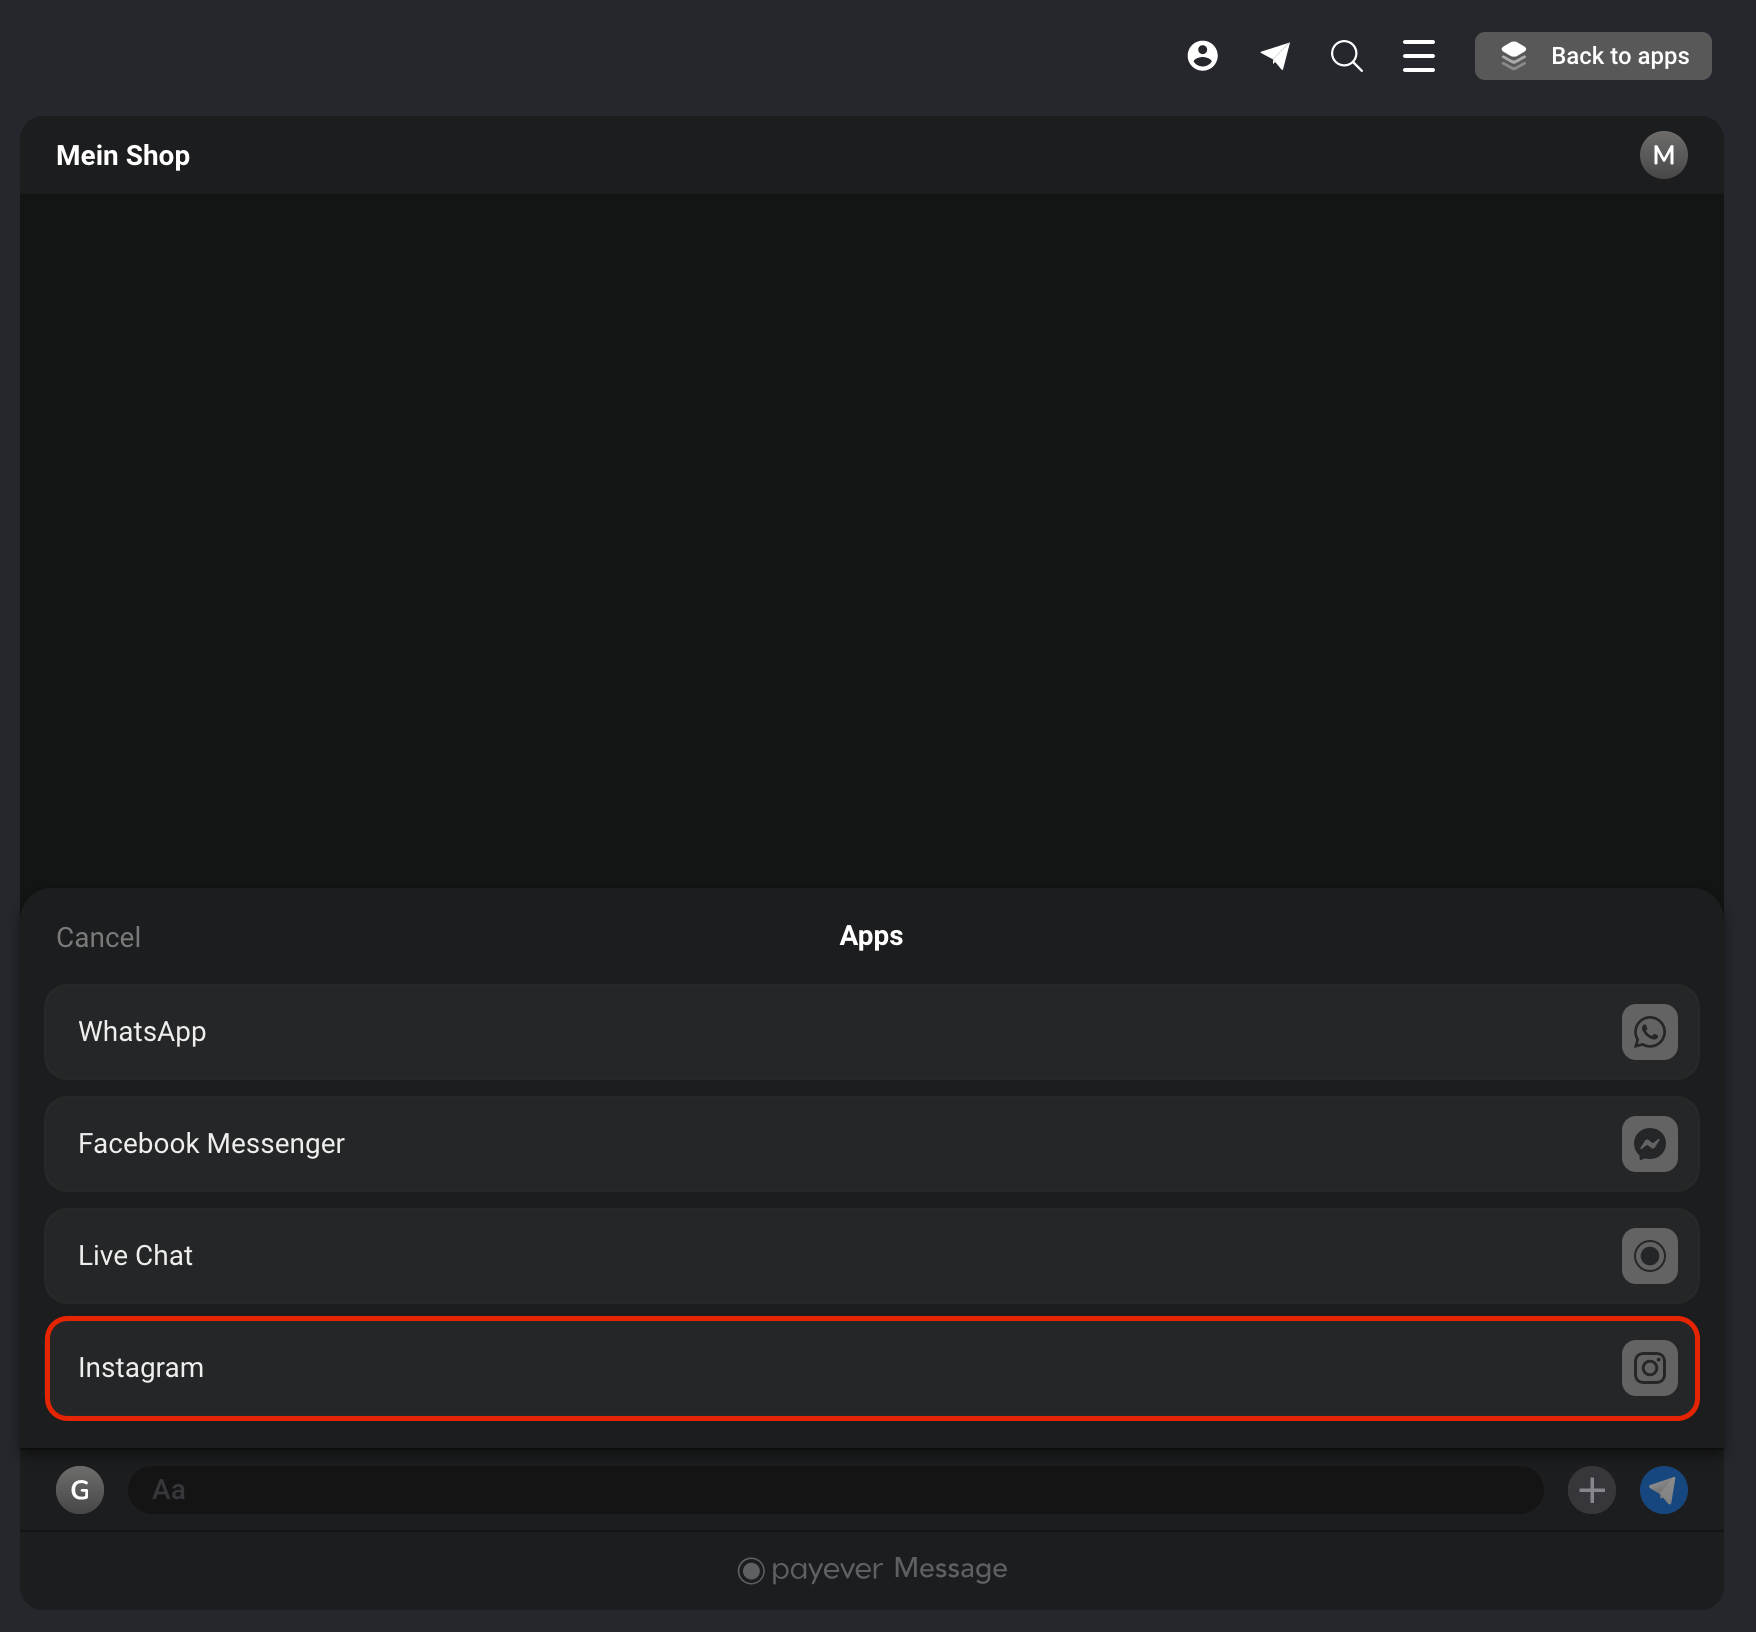This screenshot has width=1756, height=1632.
Task: Click the Messenger logo icon
Action: [1650, 1144]
